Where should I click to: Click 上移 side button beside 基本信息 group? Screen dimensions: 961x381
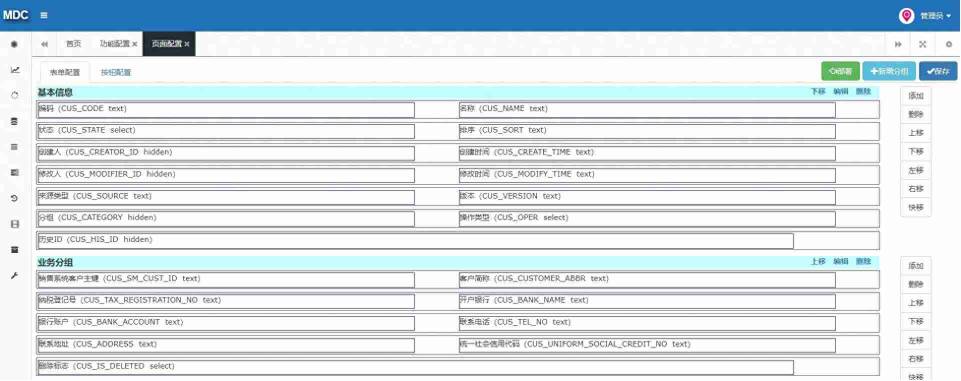point(916,133)
